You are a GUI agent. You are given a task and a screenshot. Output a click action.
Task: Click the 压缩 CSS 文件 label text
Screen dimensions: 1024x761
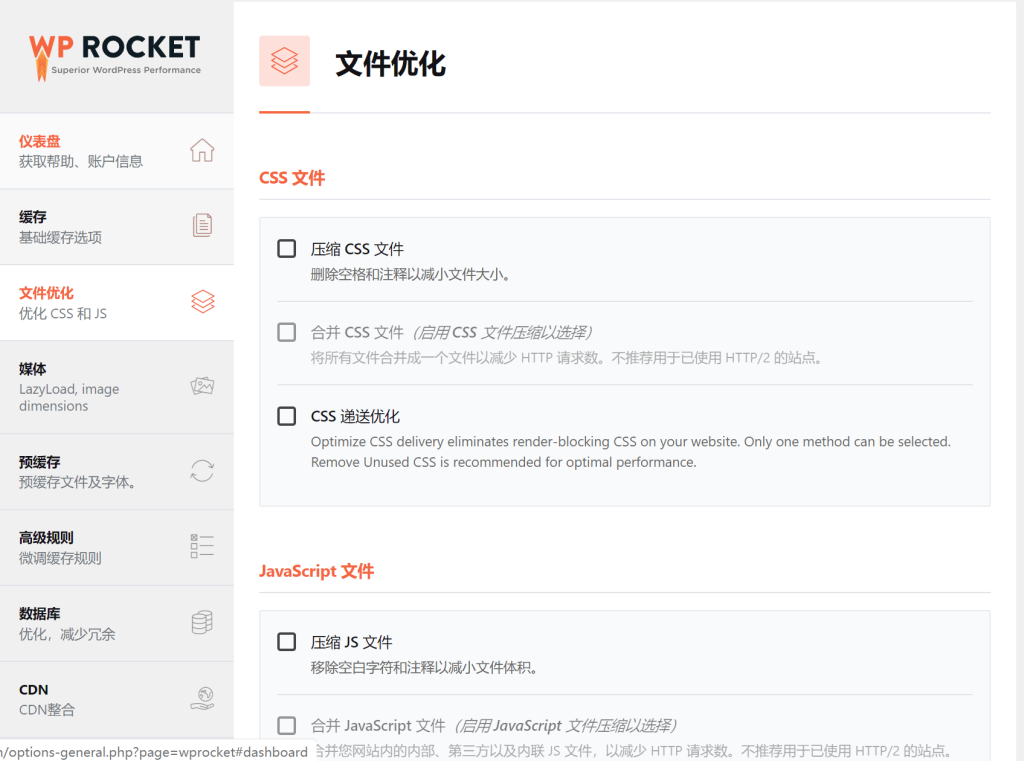tap(357, 249)
